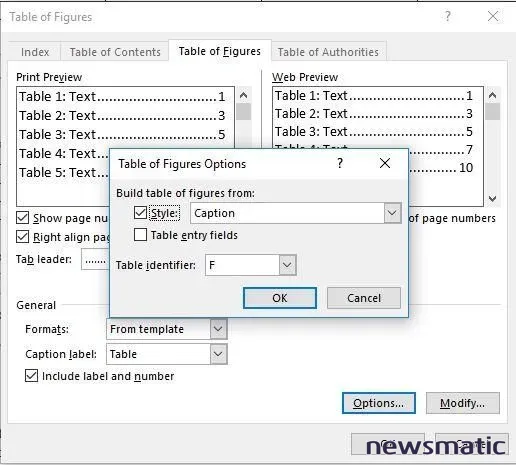The height and width of the screenshot is (465, 516).
Task: Open the Style Caption dropdown arrow
Action: coord(392,213)
